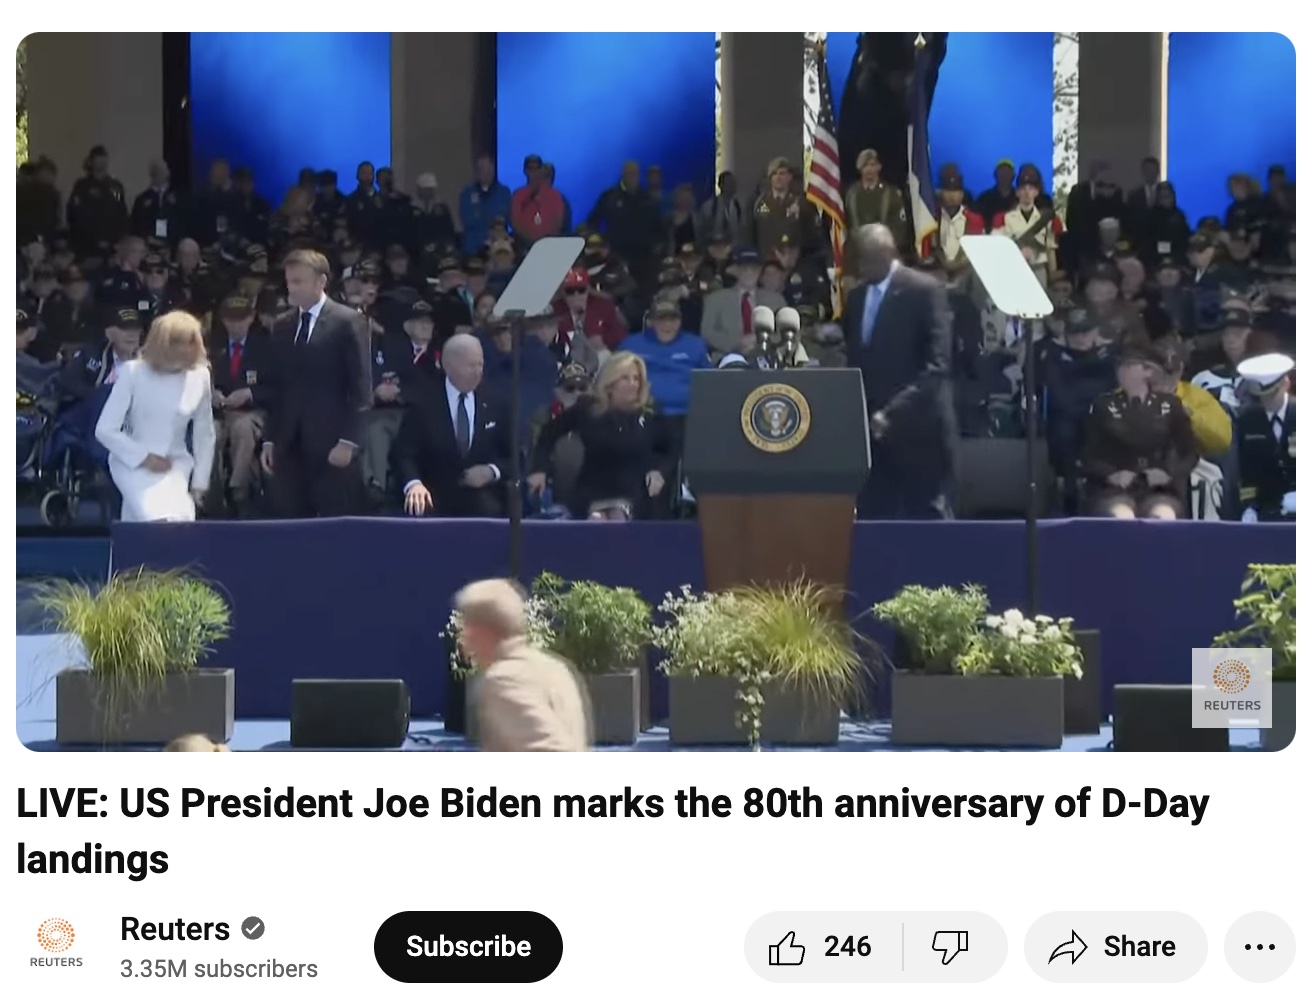Open the Reuters channel name link
1316x1008 pixels.
[x=175, y=929]
